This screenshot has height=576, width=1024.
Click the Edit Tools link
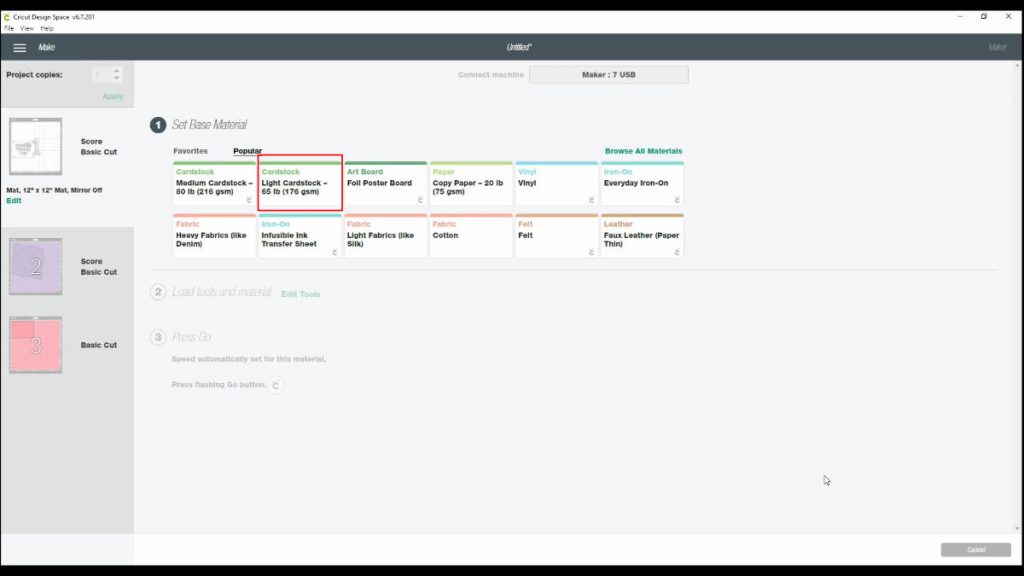[x=300, y=294]
